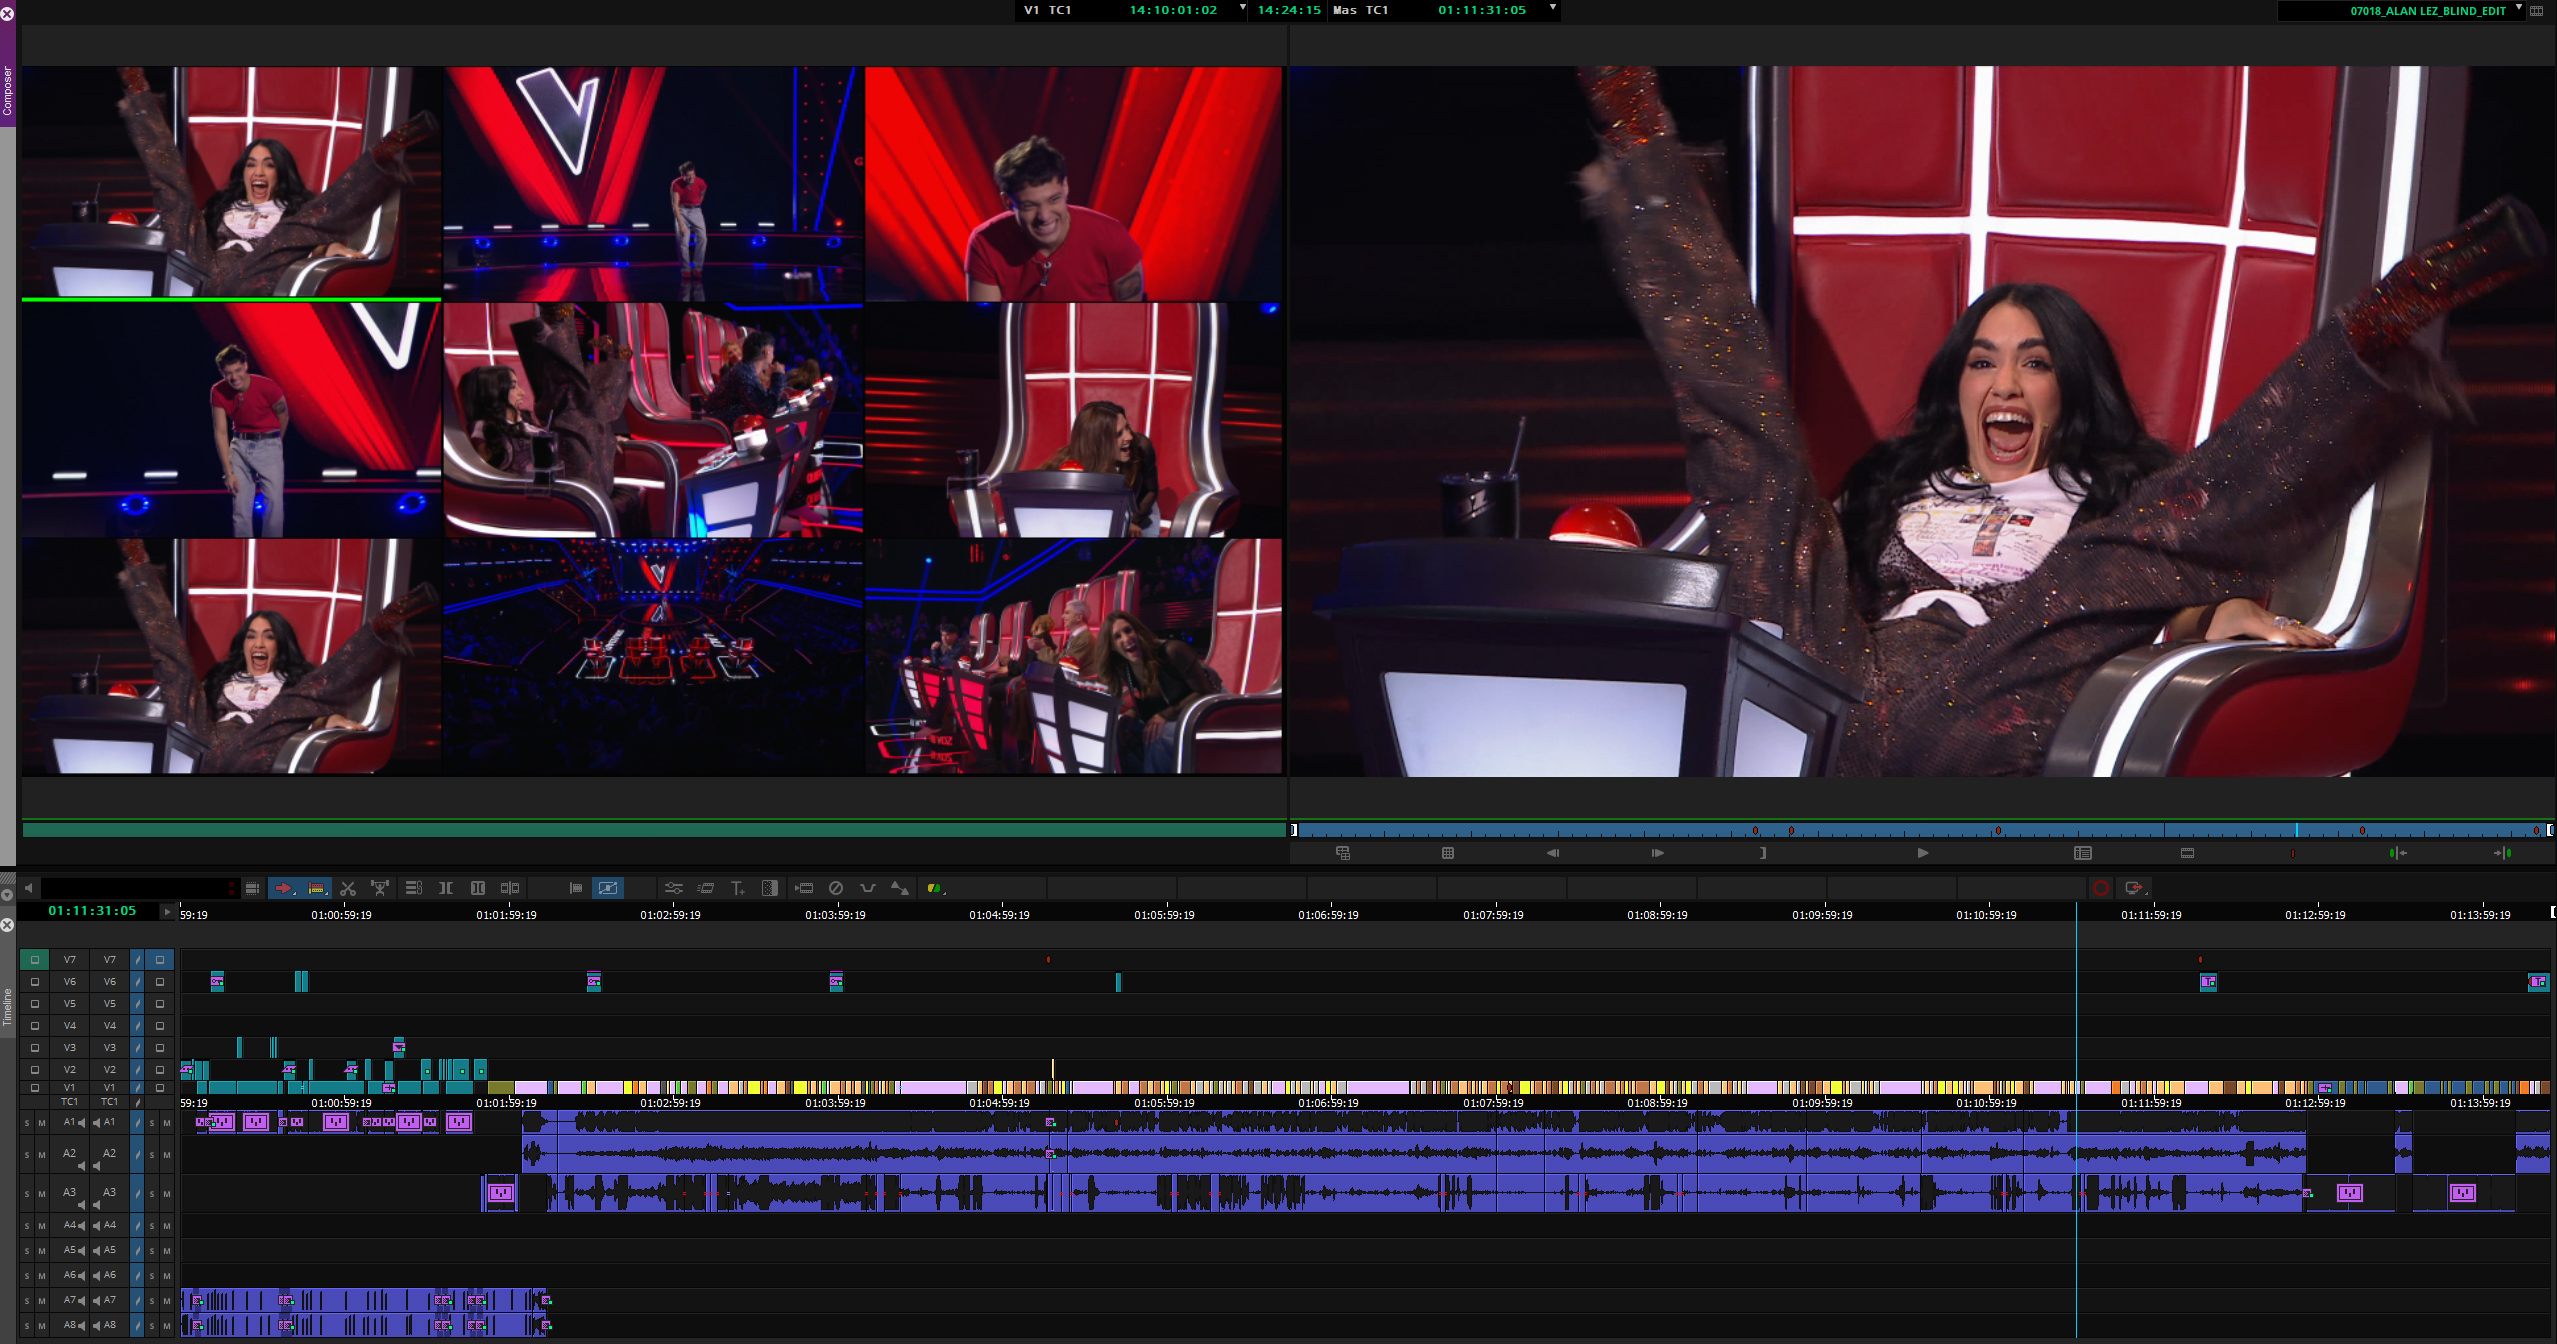Select the source-side A4 track label
The image size is (2557, 1344).
tap(69, 1225)
